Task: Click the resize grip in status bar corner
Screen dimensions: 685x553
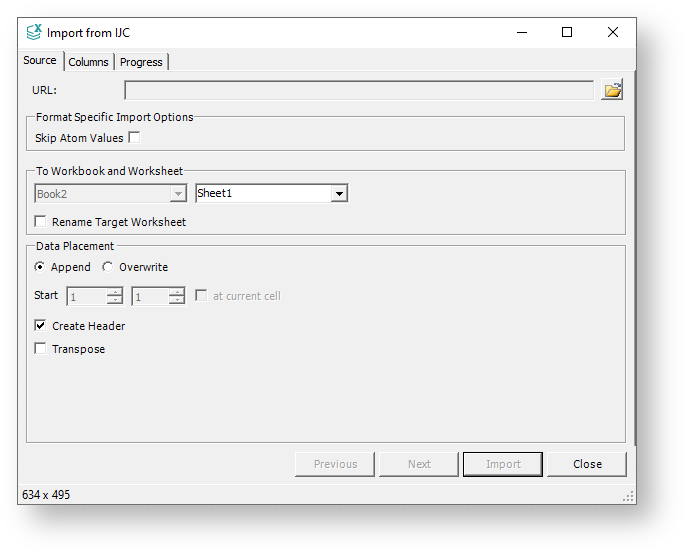Action: point(628,495)
